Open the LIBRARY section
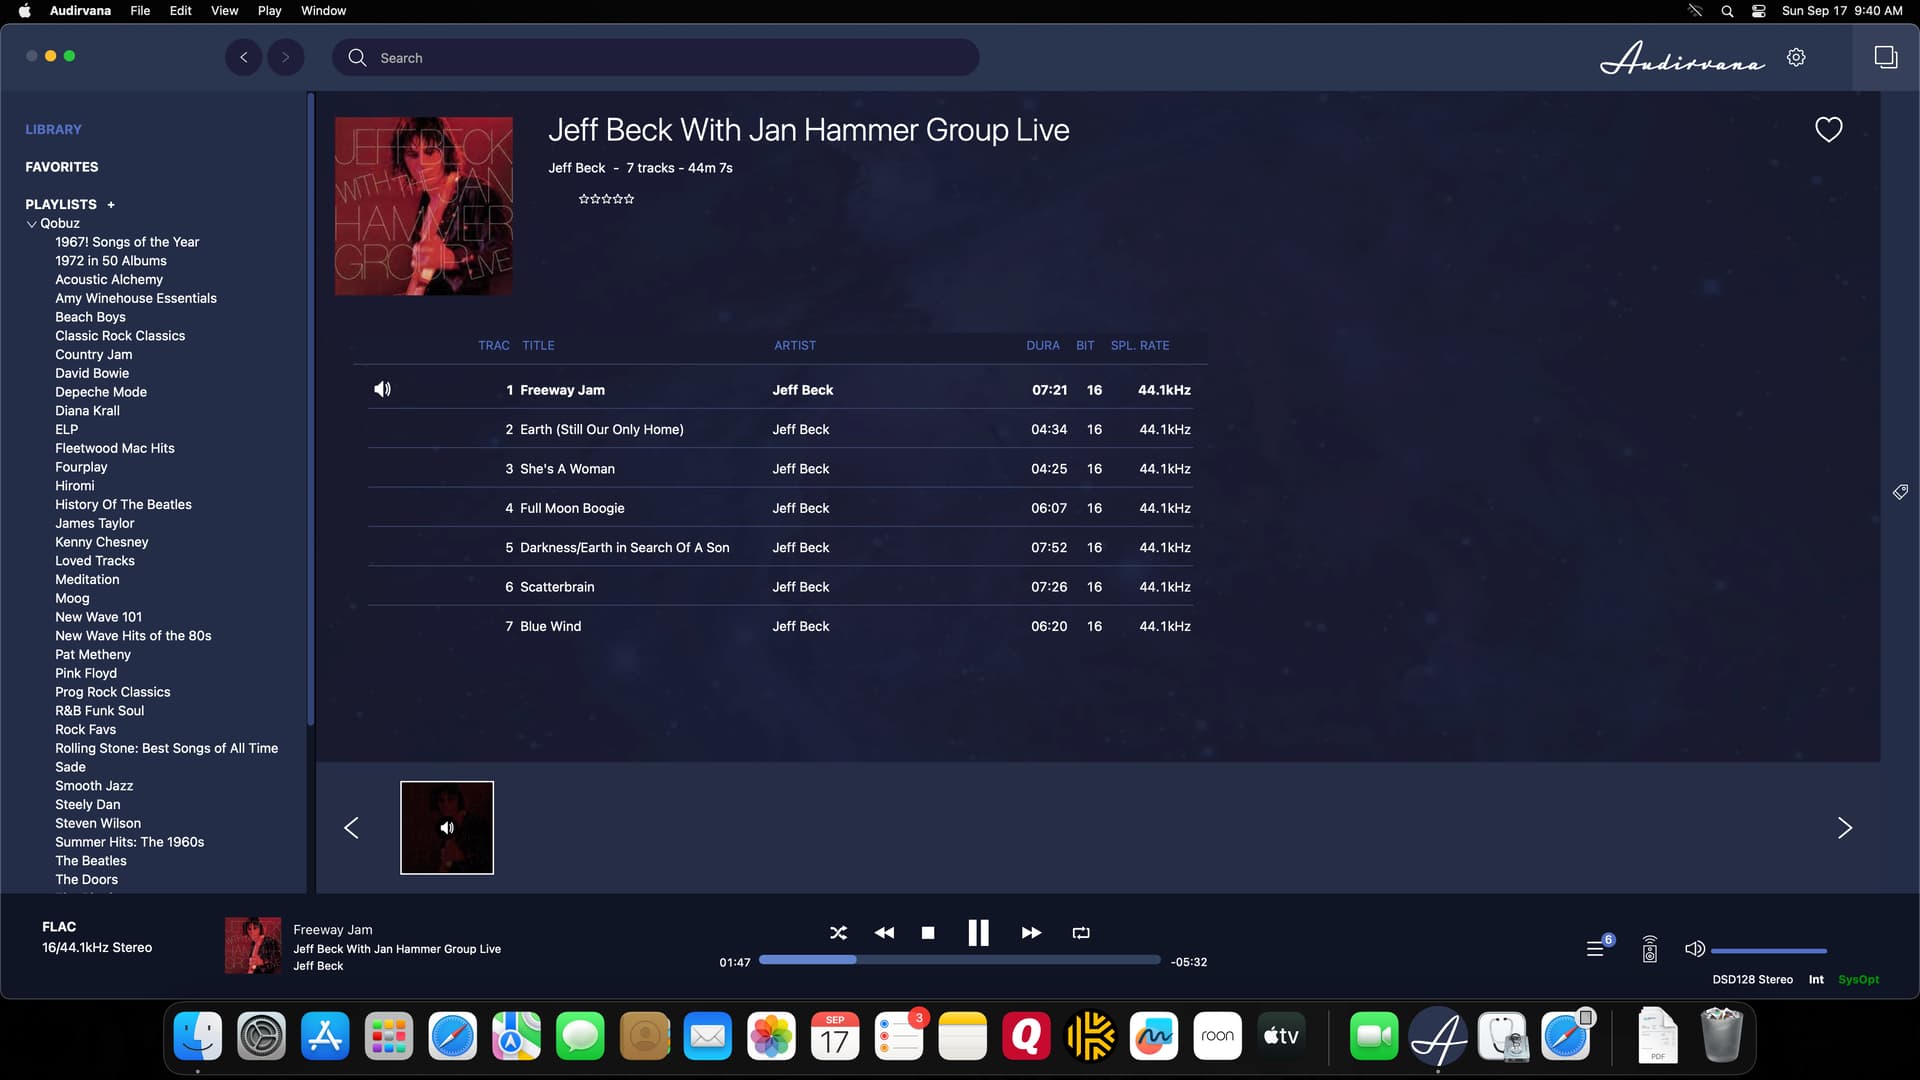Viewport: 1920px width, 1080px height. click(x=53, y=129)
